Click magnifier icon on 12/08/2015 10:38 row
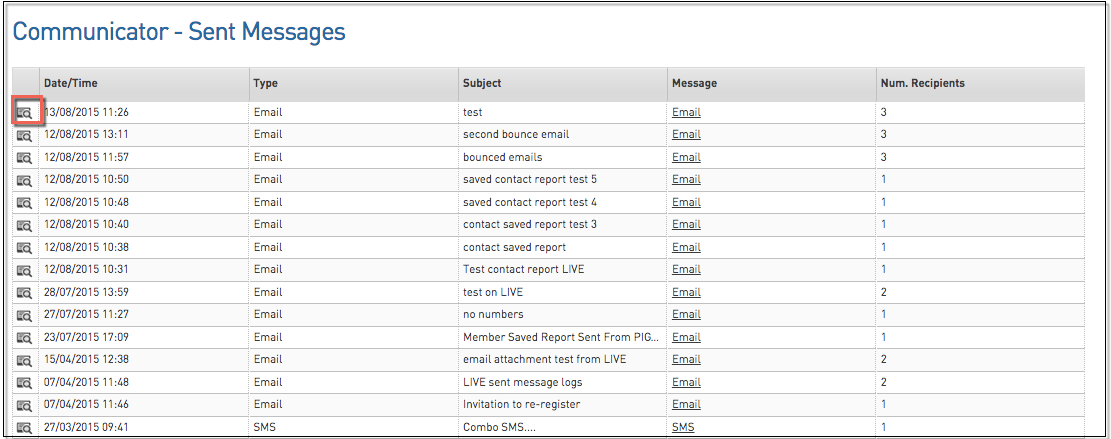The width and height of the screenshot is (1111, 439). [25, 248]
